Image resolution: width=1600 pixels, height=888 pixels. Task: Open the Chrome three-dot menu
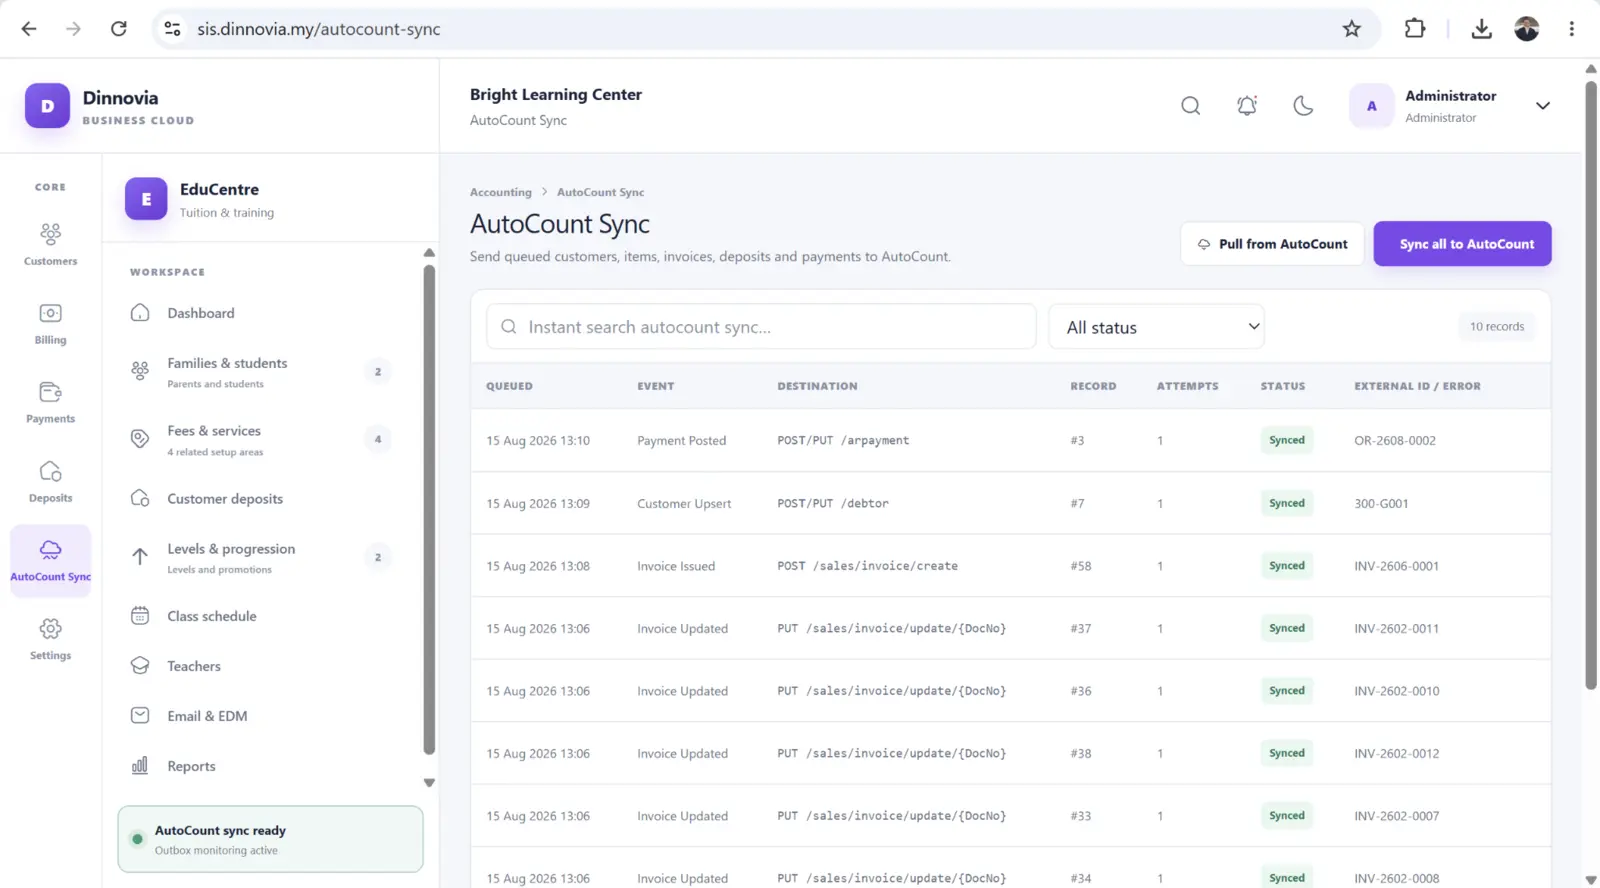pyautogui.click(x=1572, y=29)
